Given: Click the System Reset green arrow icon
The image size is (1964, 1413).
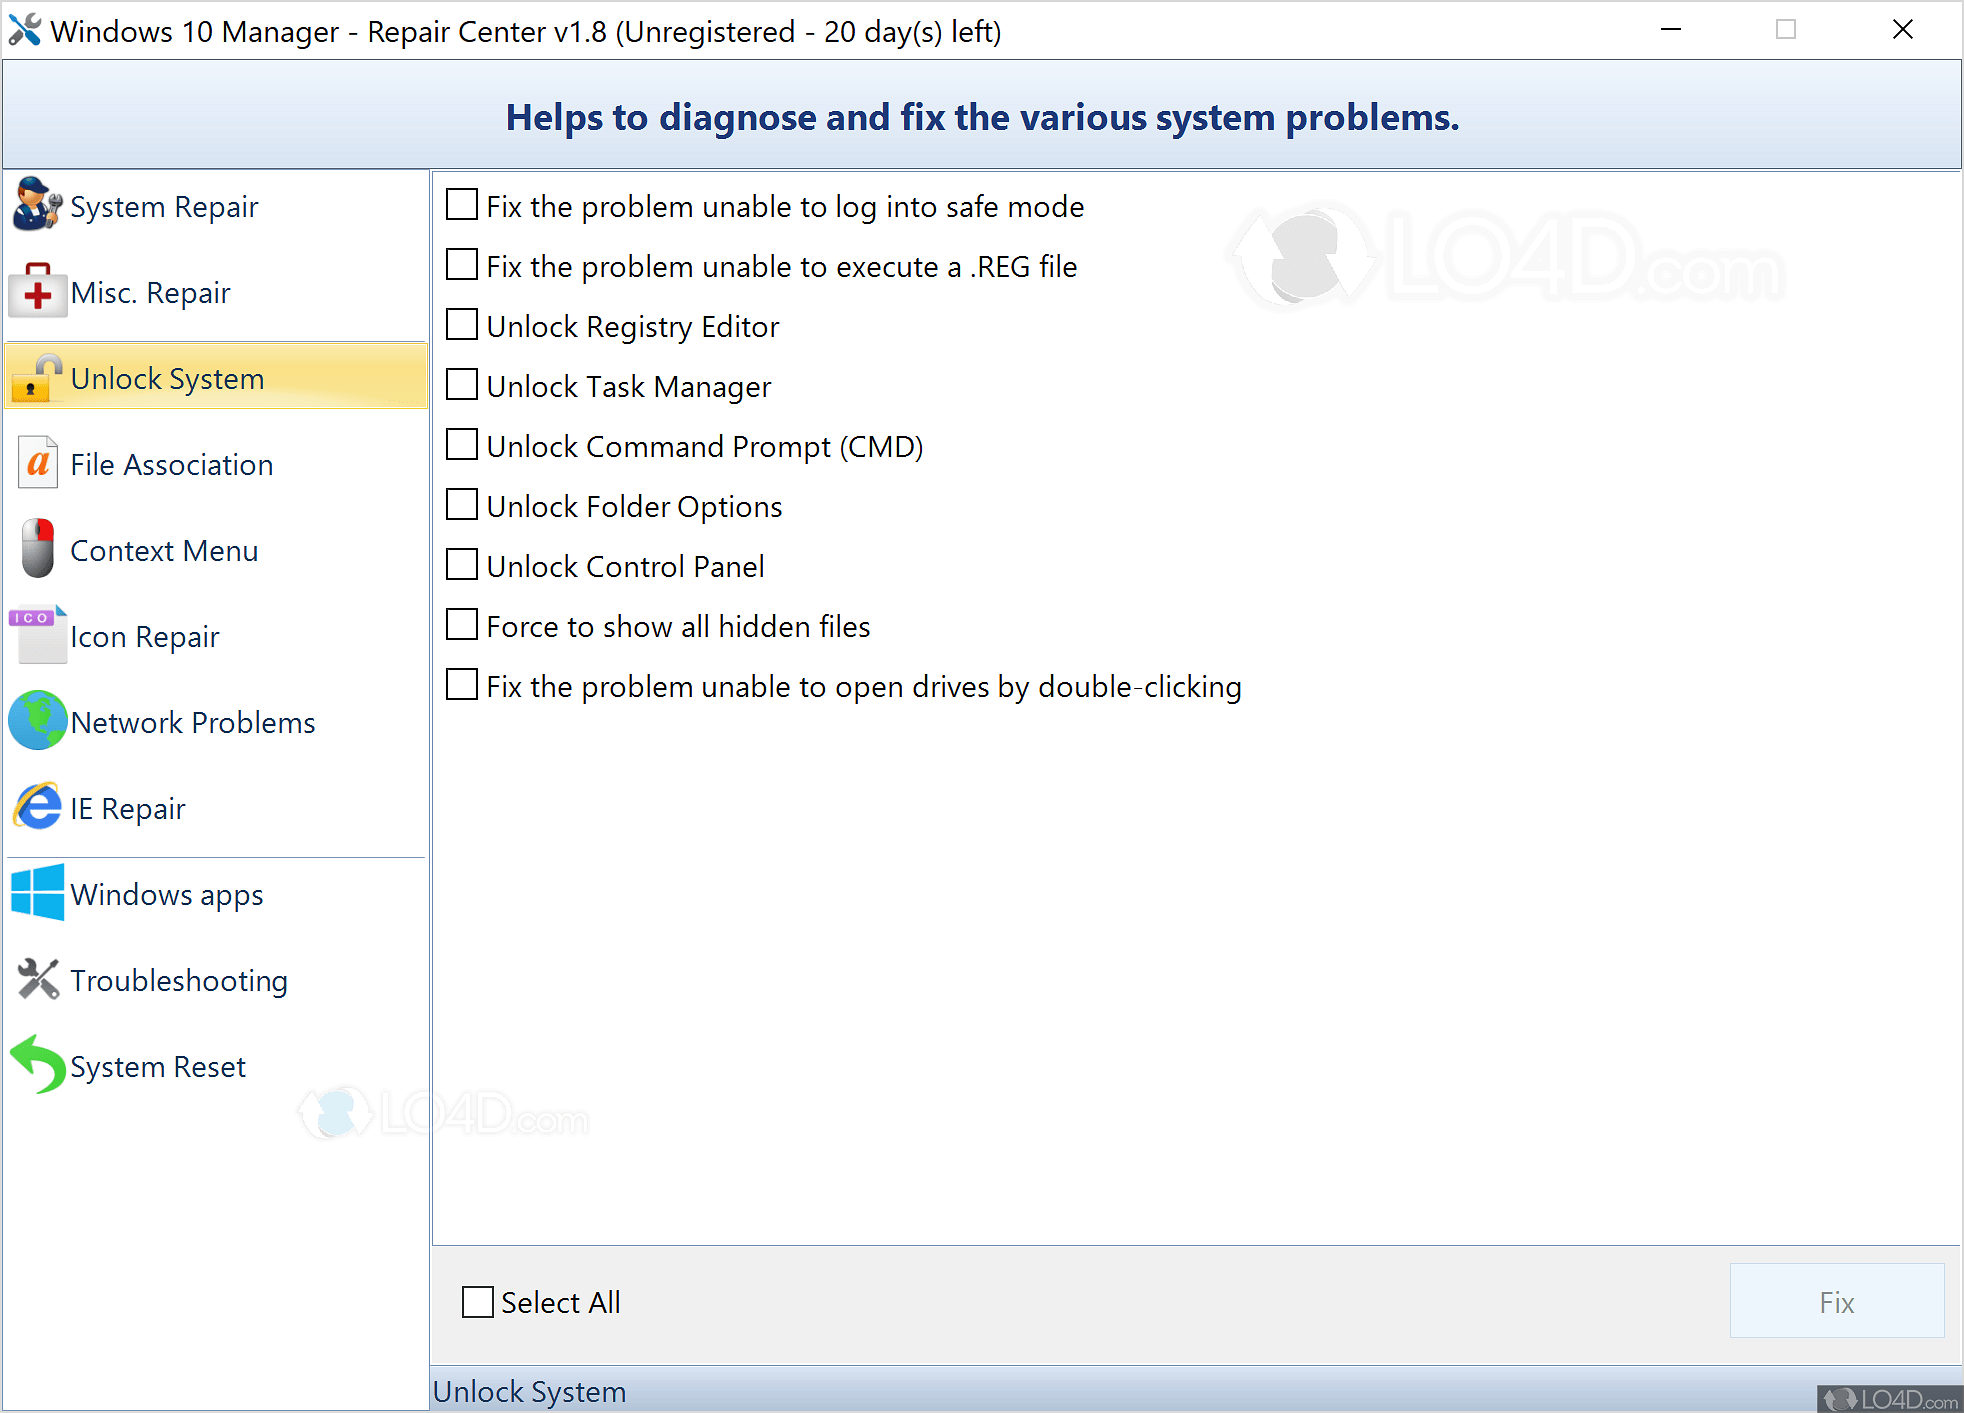Looking at the screenshot, I should (38, 1065).
